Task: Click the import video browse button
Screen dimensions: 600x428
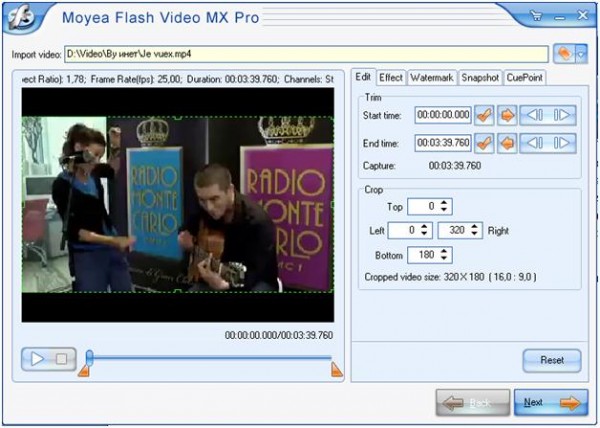Action: 564,54
